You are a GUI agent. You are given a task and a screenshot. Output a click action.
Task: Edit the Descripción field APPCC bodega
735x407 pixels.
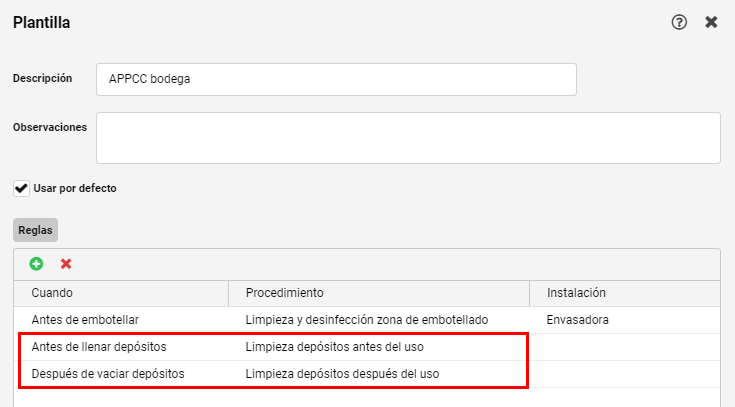coord(336,79)
